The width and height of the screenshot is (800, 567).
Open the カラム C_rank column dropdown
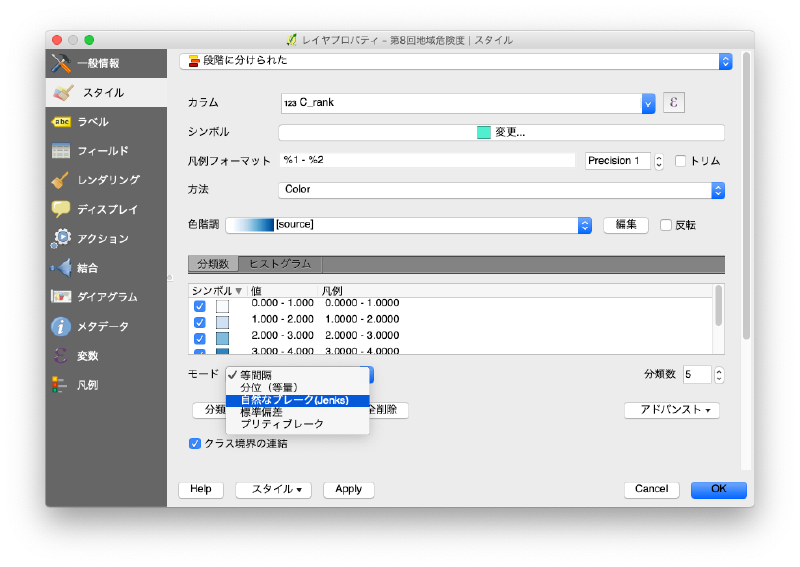pyautogui.click(x=468, y=104)
